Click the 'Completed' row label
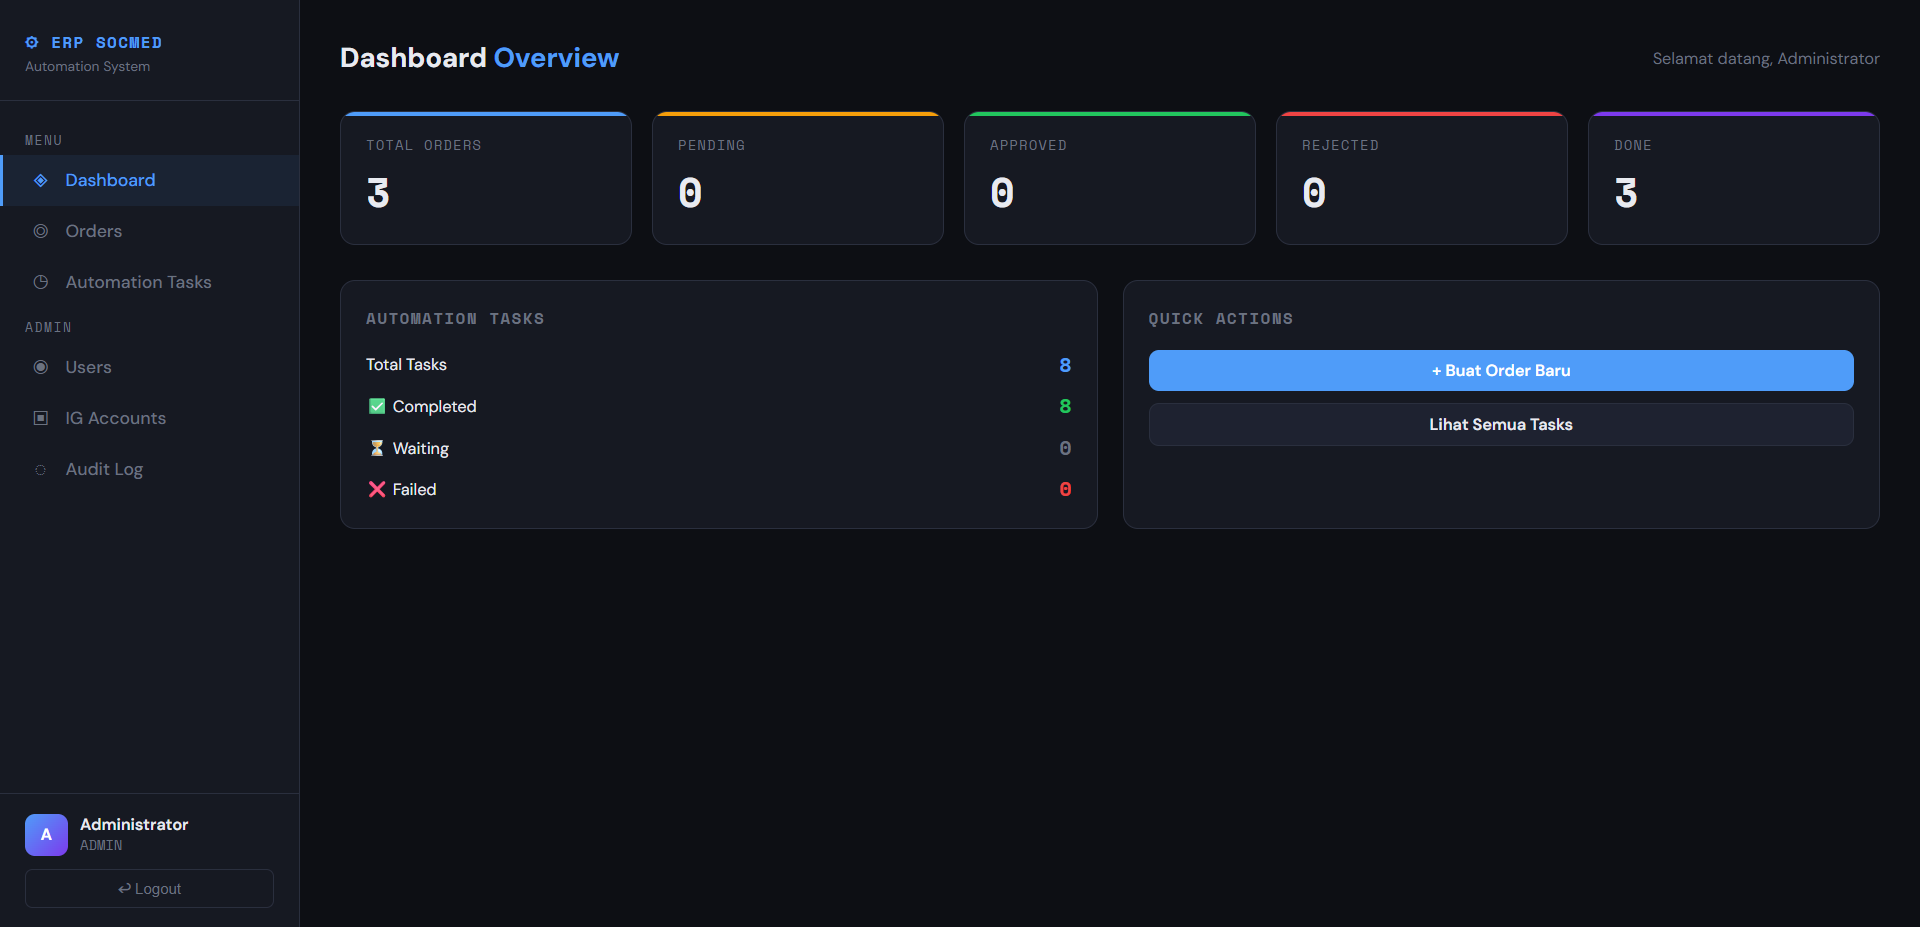1920x927 pixels. click(434, 406)
